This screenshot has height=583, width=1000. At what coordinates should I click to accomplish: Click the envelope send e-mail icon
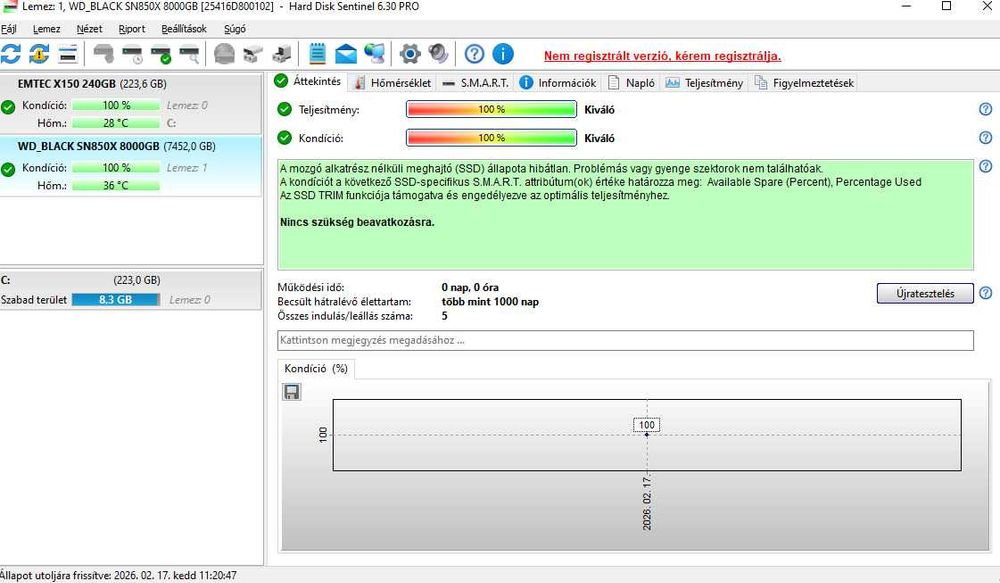click(346, 54)
